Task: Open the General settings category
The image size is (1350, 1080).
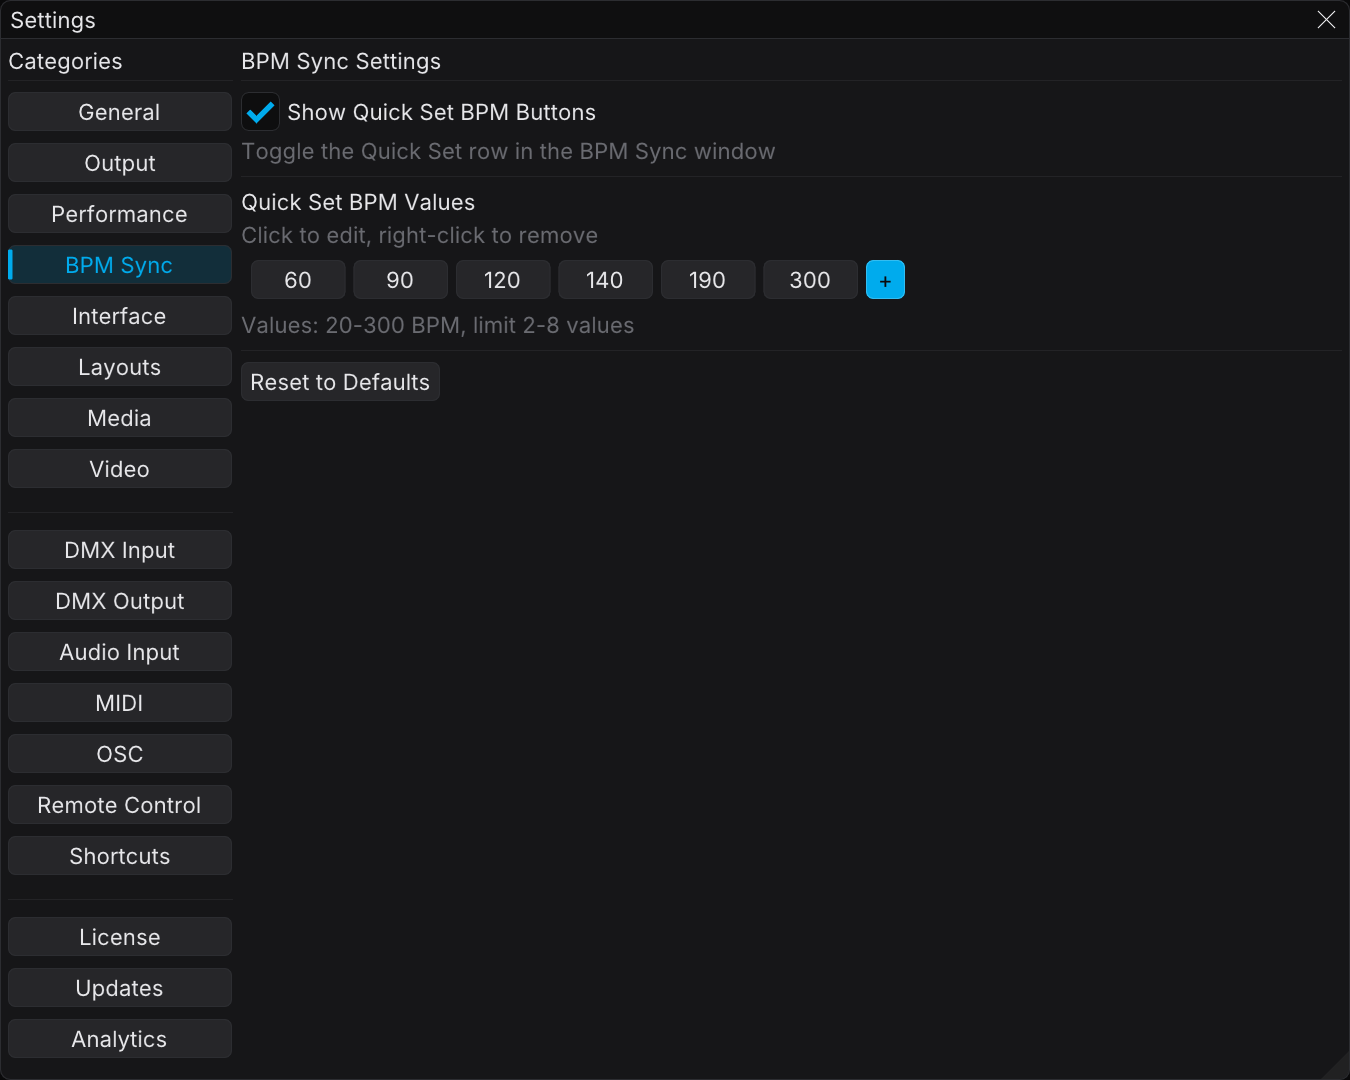Action: 120,112
